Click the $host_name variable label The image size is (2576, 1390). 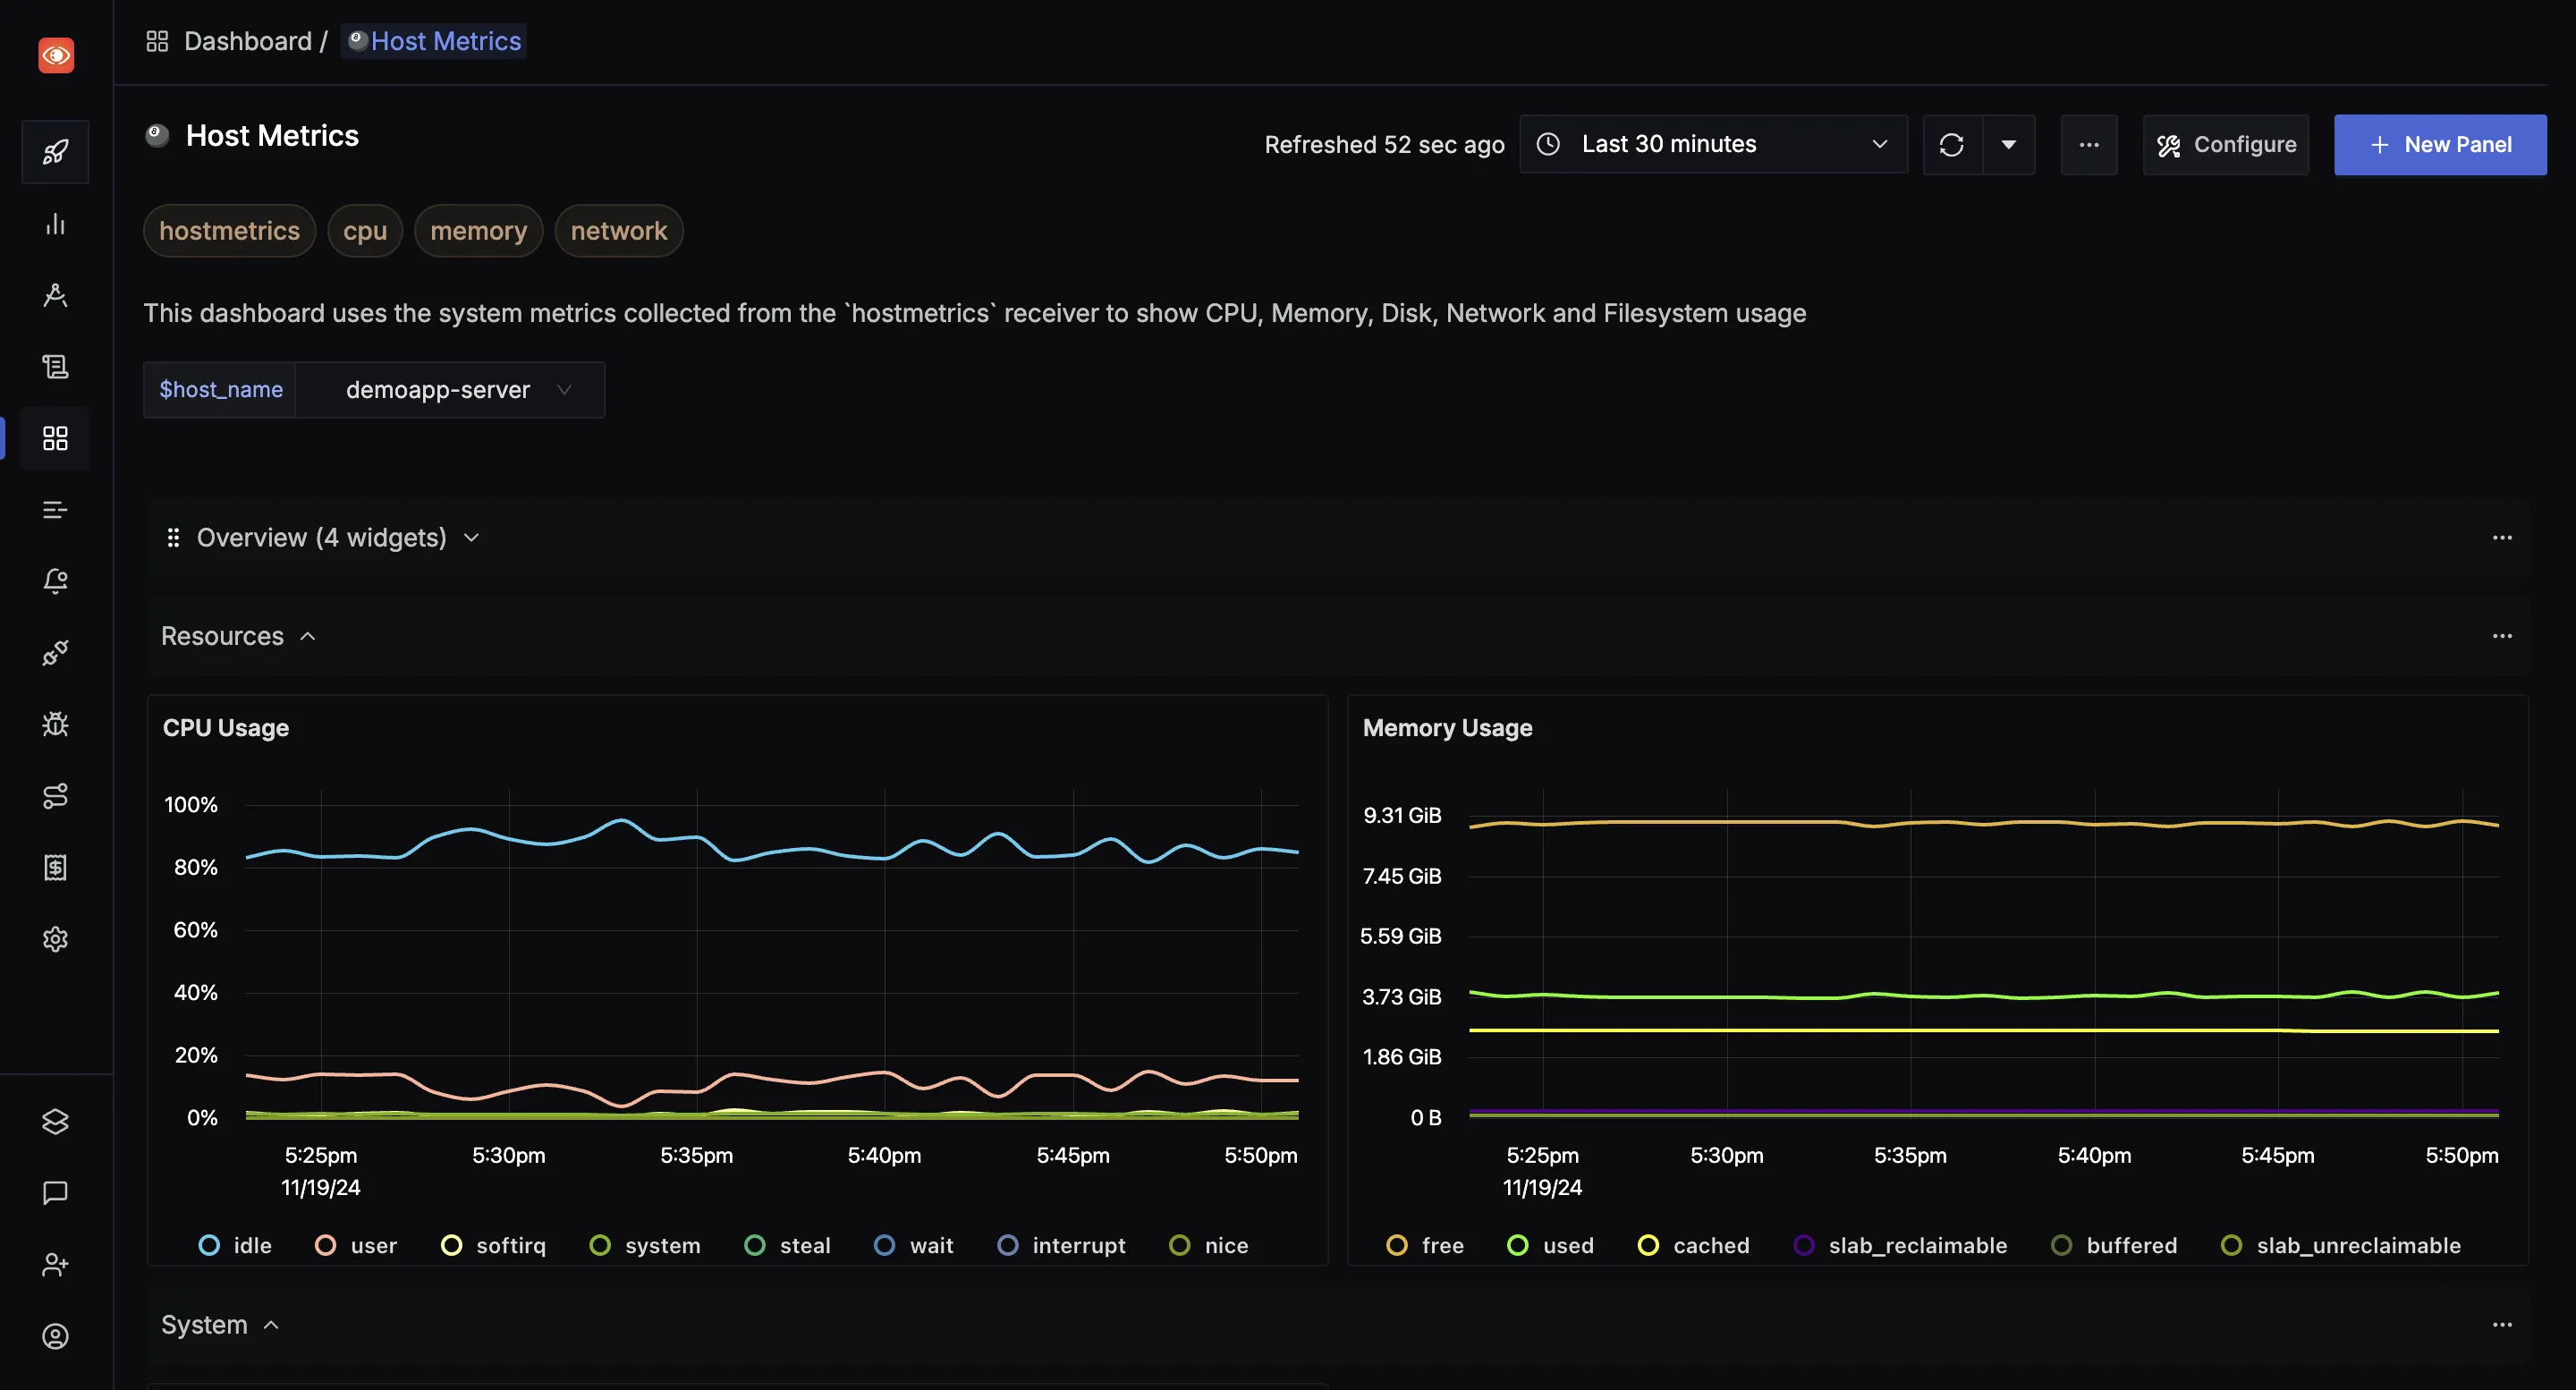click(x=221, y=390)
